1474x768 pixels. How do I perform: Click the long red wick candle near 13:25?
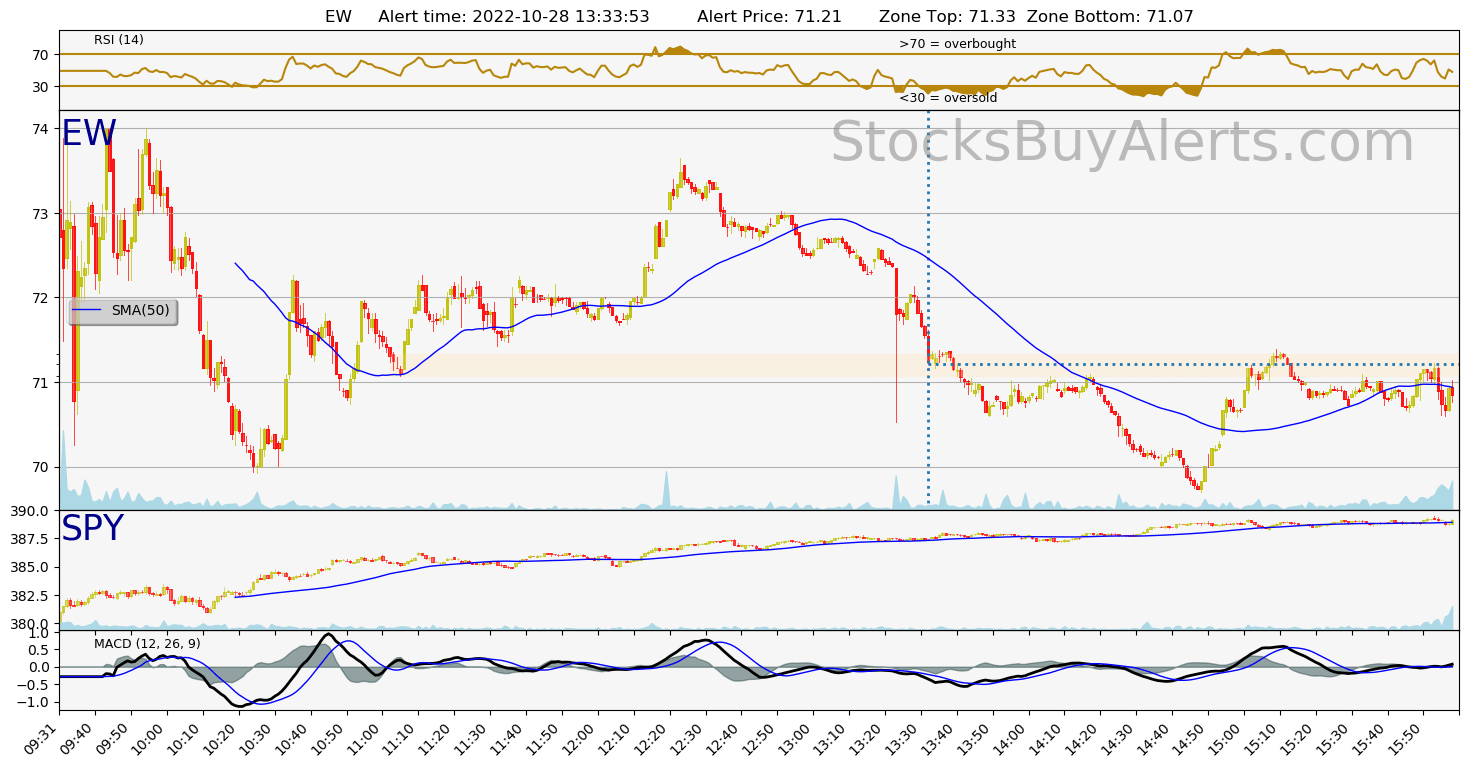(x=896, y=345)
